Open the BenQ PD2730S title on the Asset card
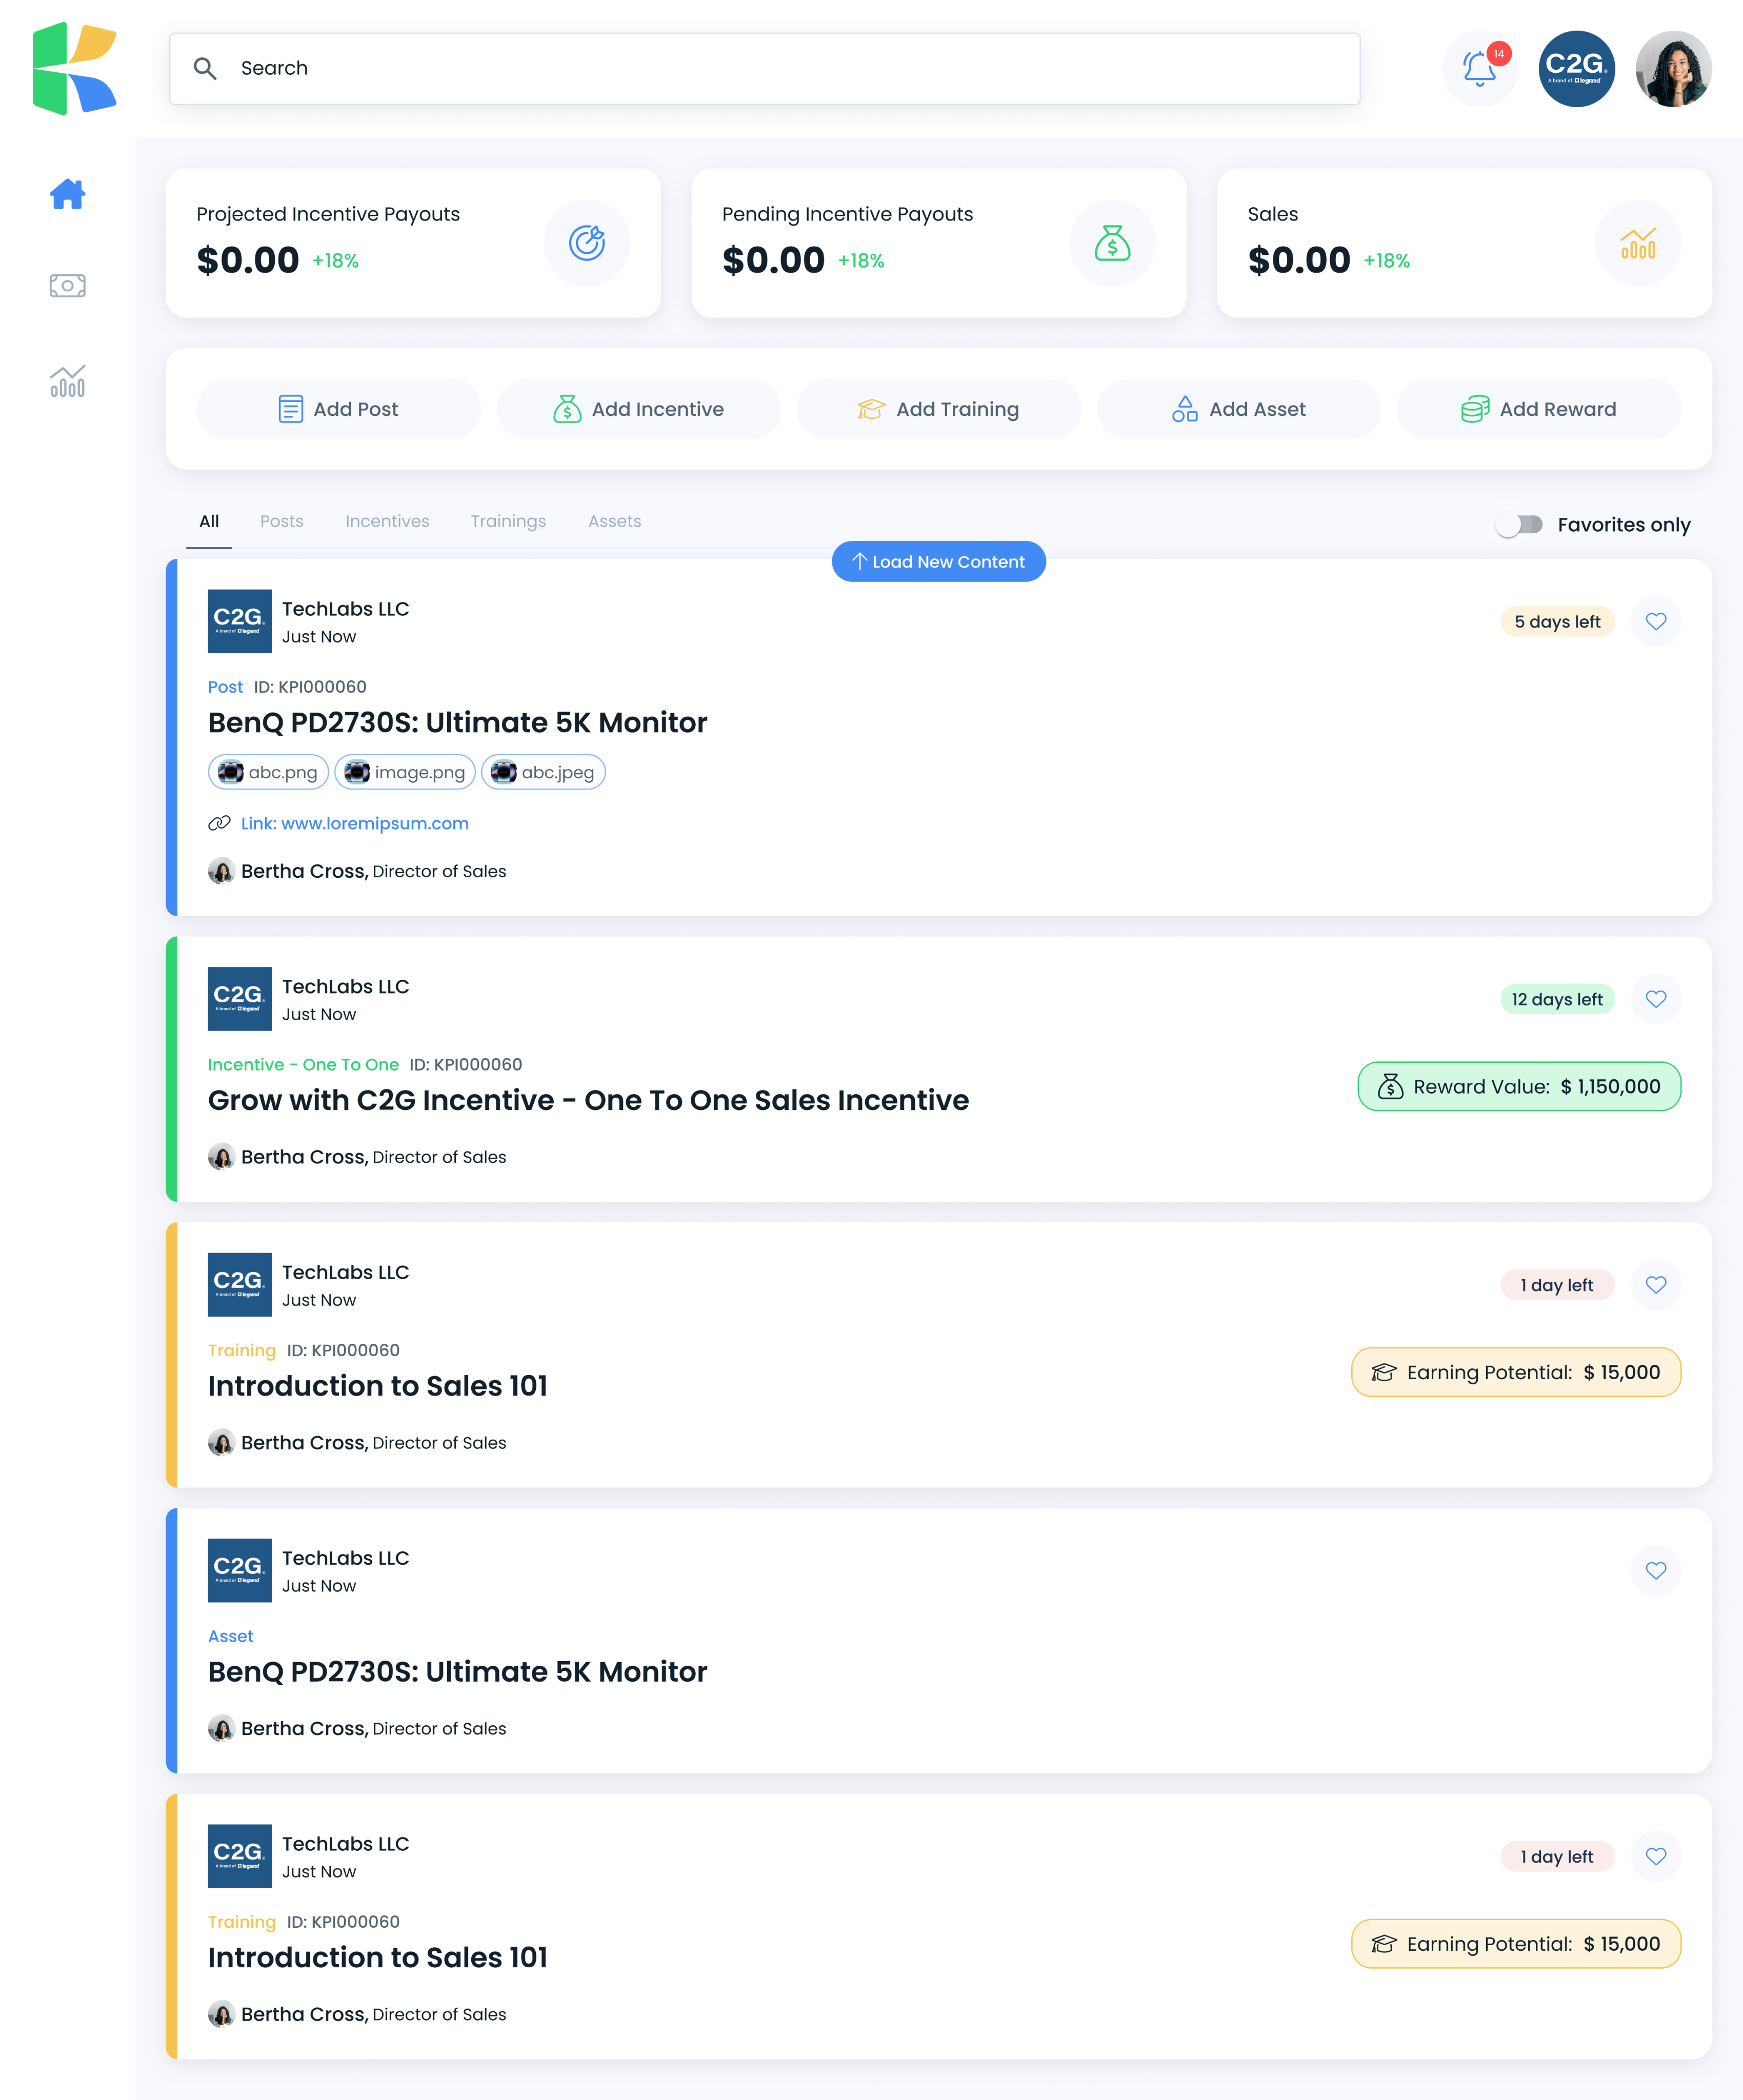The height and width of the screenshot is (2100, 1743). [457, 1672]
